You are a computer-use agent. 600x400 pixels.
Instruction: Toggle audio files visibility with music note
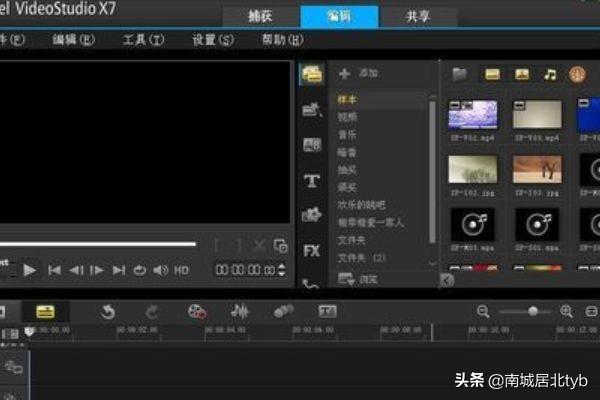[x=550, y=74]
